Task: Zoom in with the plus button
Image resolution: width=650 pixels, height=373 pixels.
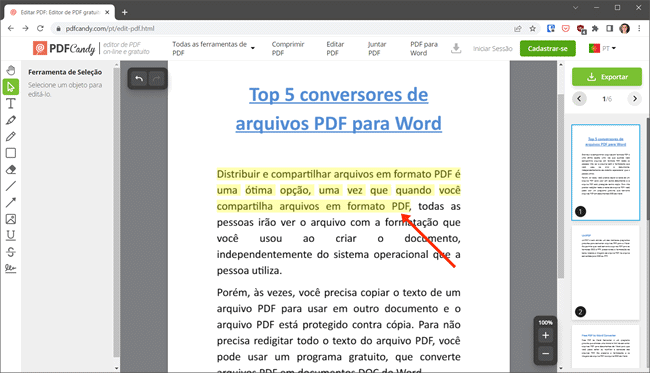Action: point(546,336)
